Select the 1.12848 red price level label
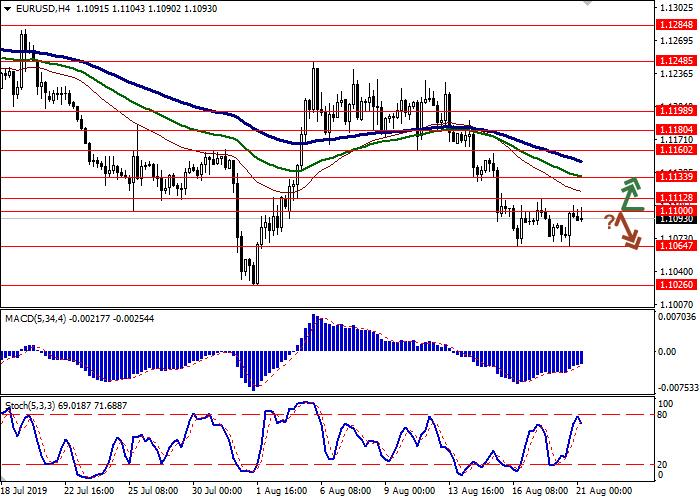Screen dimensions: 700x500 click(677, 26)
